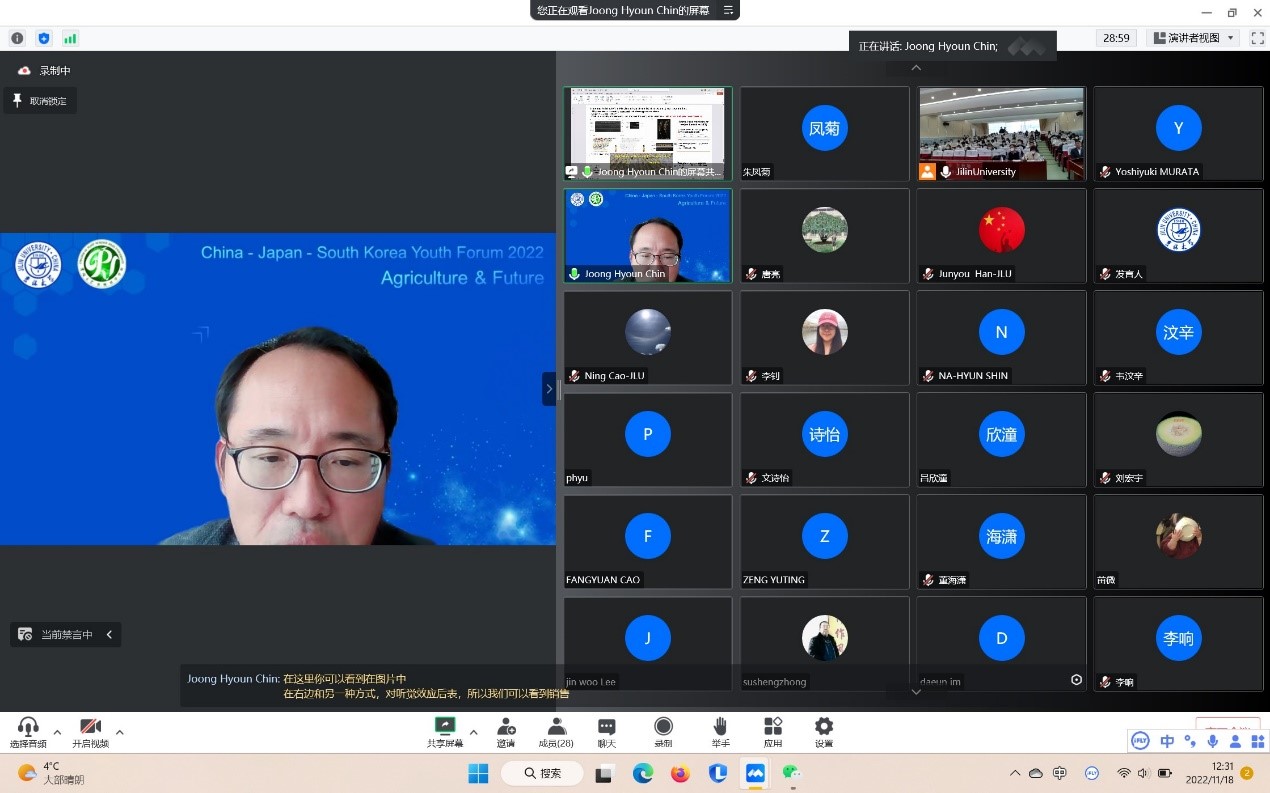Raise hand with the 举手 icon
This screenshot has width=1270, height=793.
click(720, 727)
